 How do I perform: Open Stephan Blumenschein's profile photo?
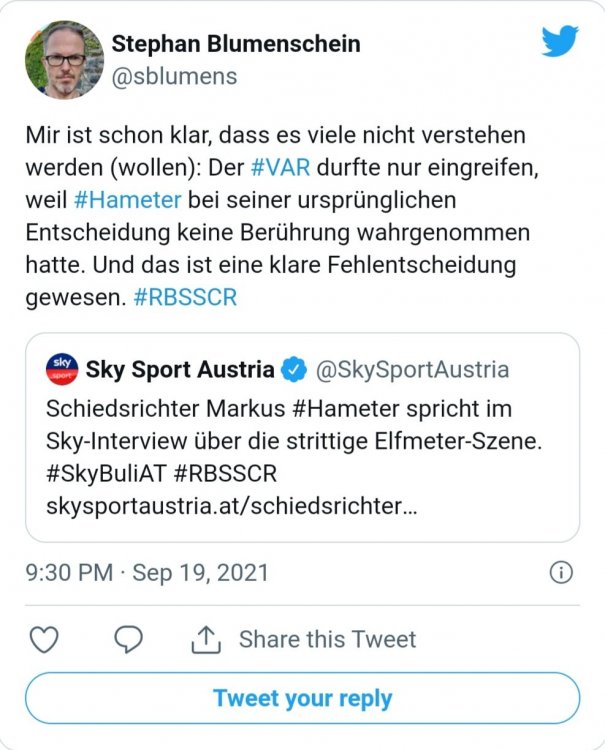tap(64, 60)
